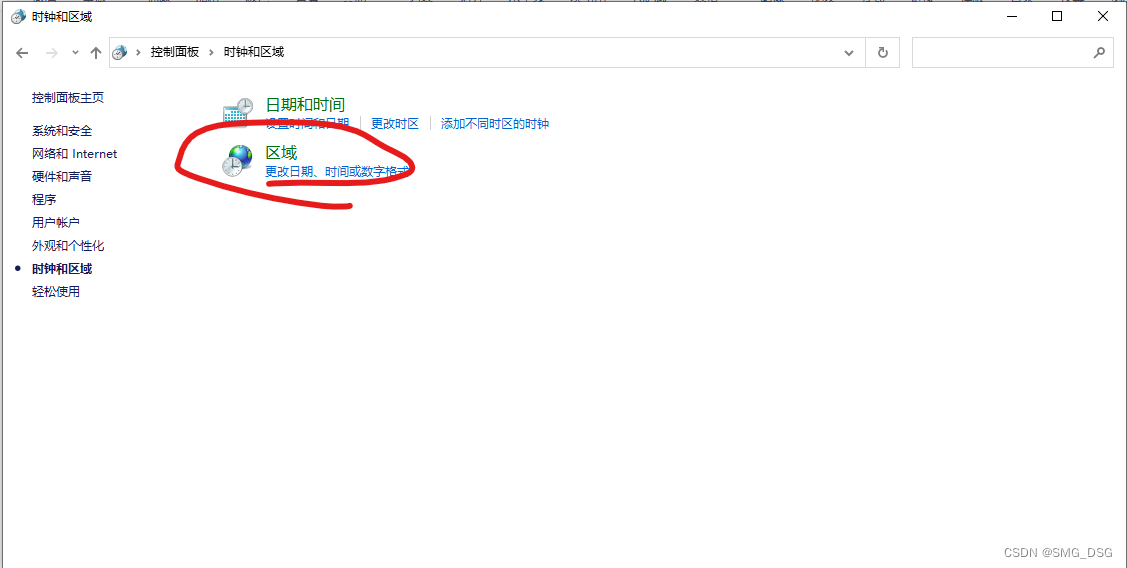Click 控制面板 in the address breadcrumb

click(x=175, y=52)
